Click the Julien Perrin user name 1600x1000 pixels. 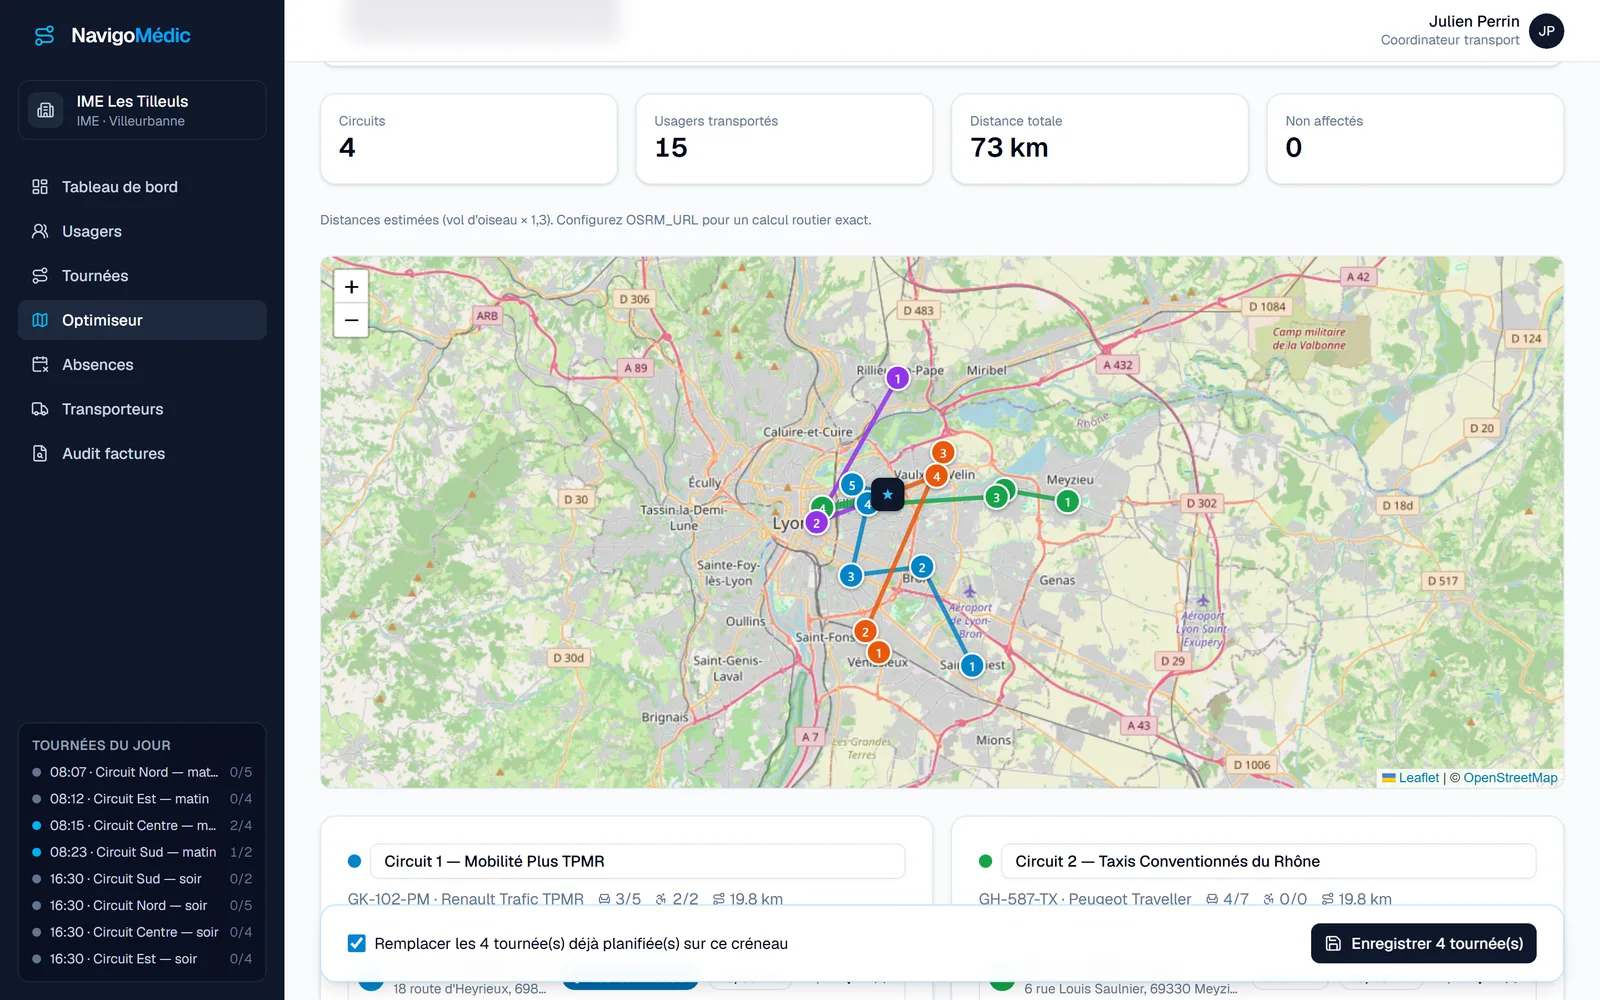(x=1473, y=21)
